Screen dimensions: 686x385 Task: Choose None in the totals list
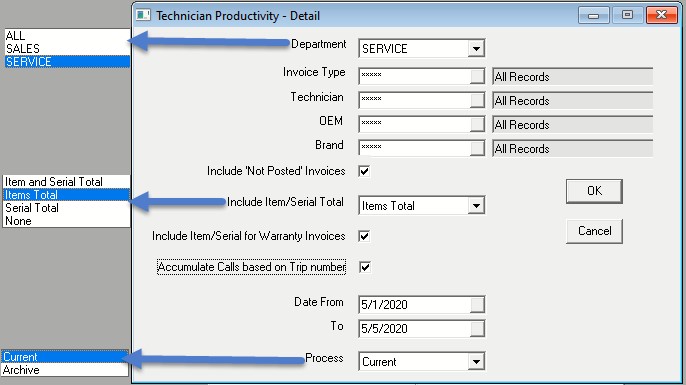[x=66, y=221]
